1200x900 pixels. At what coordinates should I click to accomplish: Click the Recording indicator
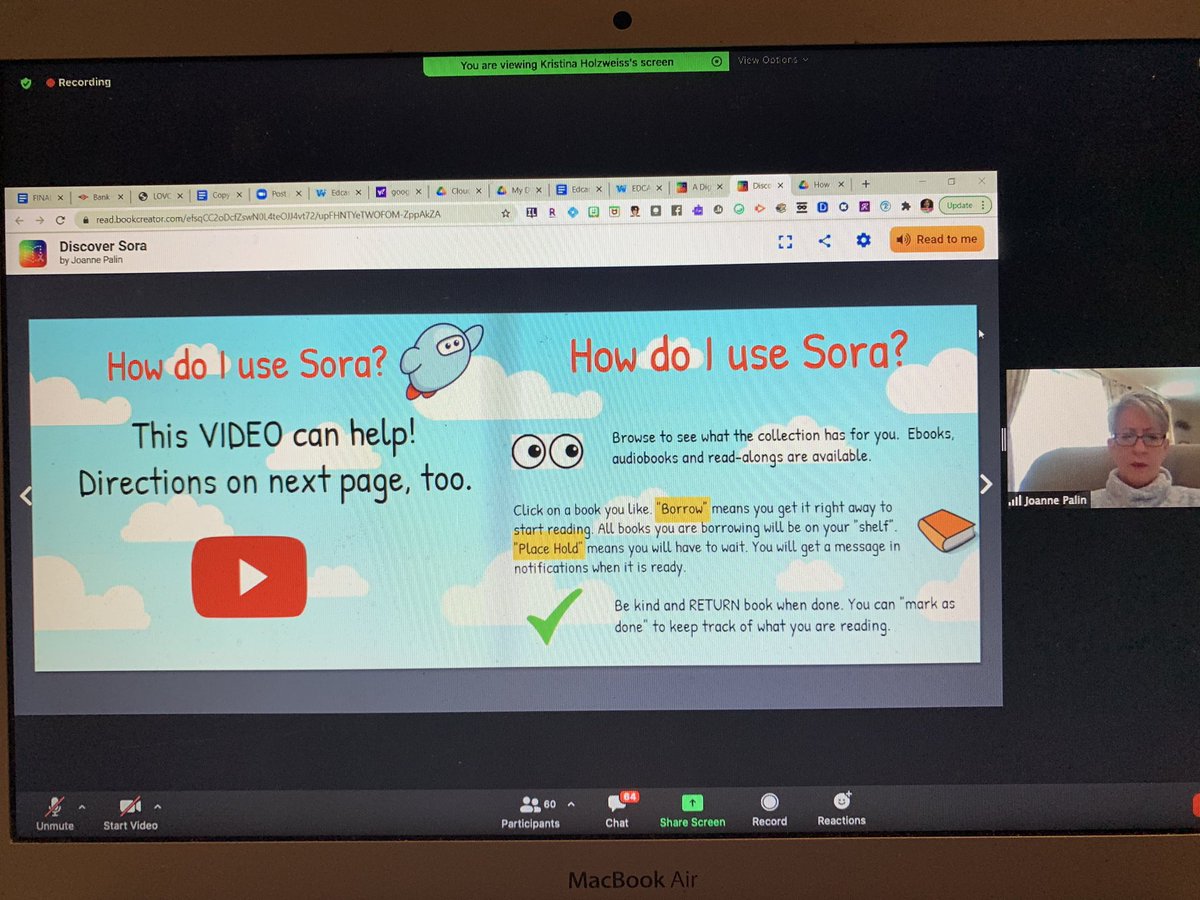79,82
